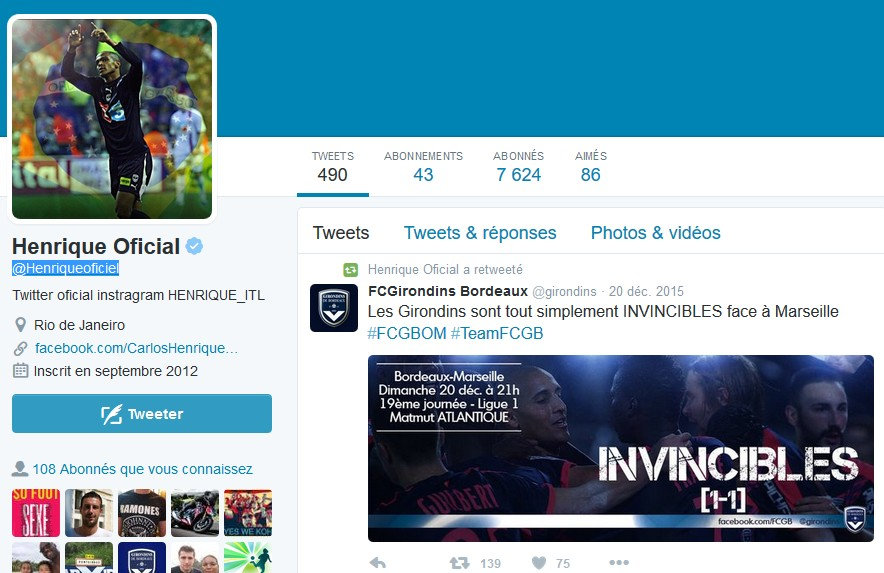884x573 pixels.
Task: Open the INVINCIBLES match image
Action: (621, 448)
